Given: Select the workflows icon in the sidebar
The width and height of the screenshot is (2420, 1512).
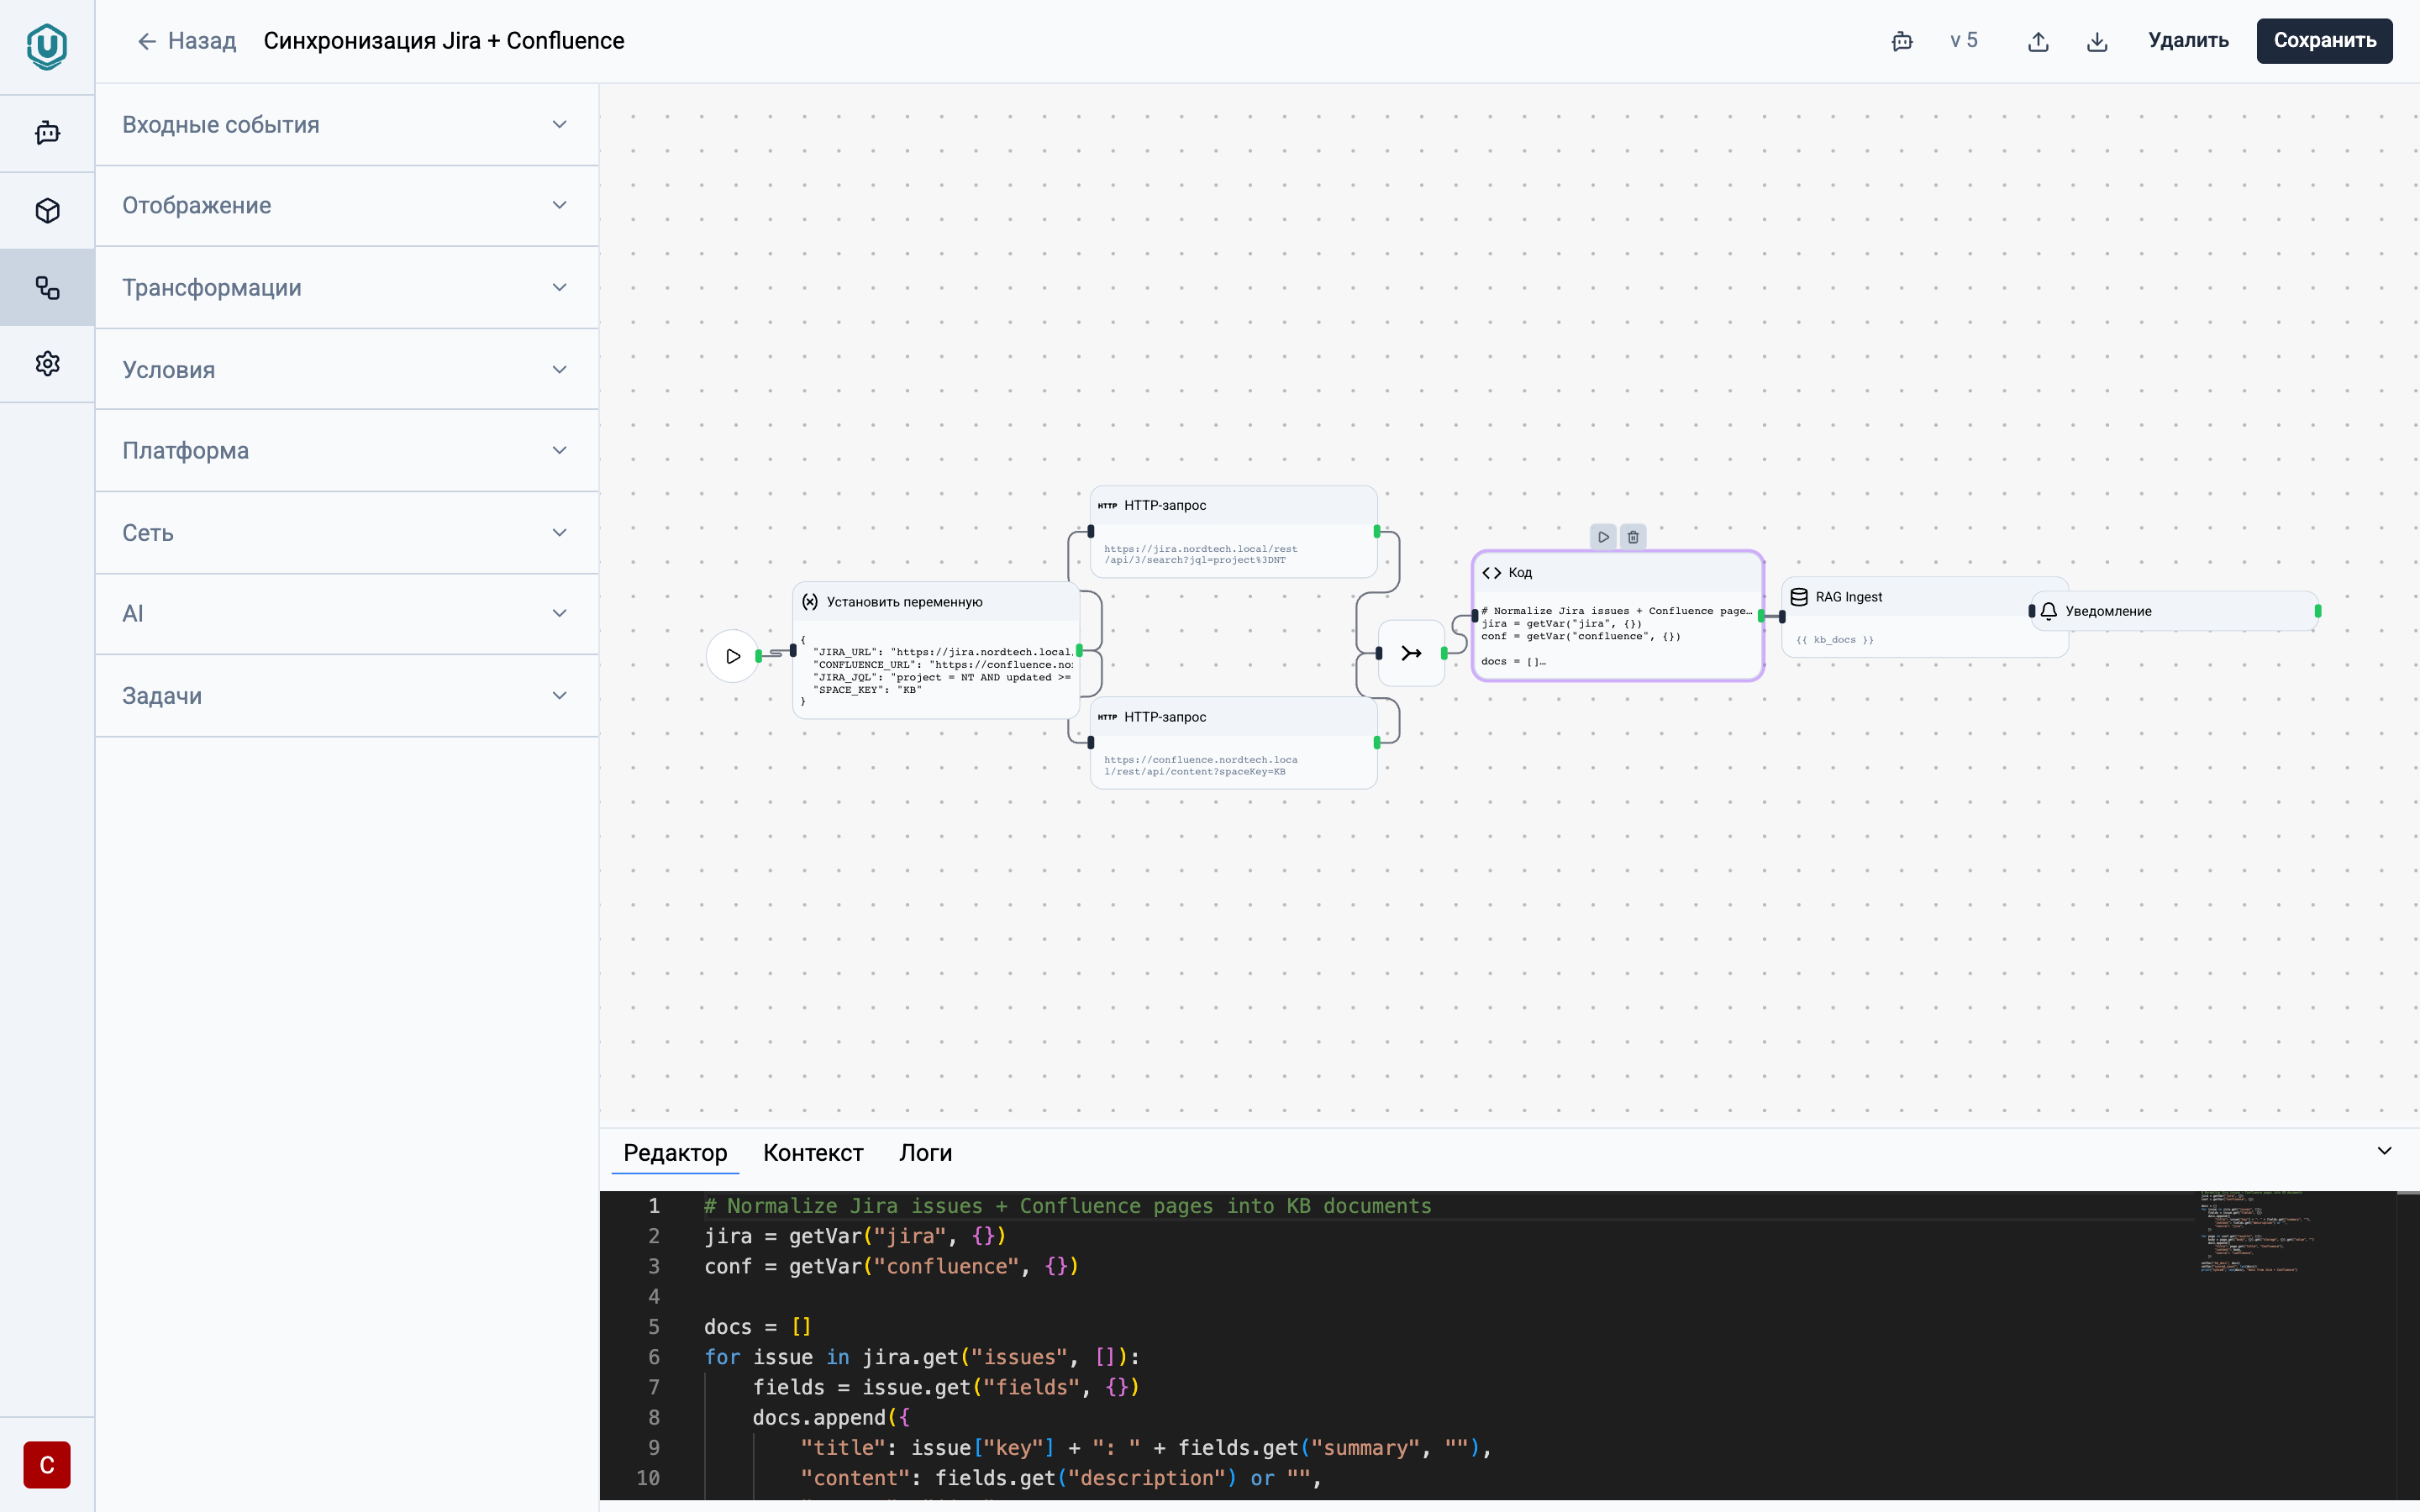Looking at the screenshot, I should point(47,288).
